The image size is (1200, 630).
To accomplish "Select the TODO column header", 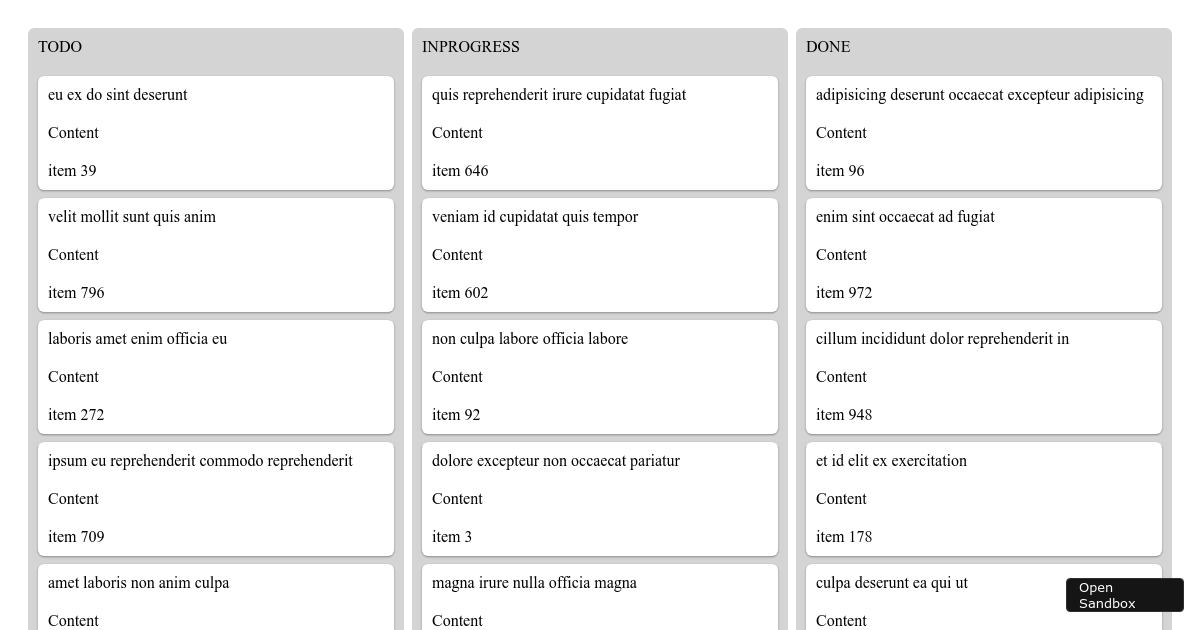I will coord(60,47).
